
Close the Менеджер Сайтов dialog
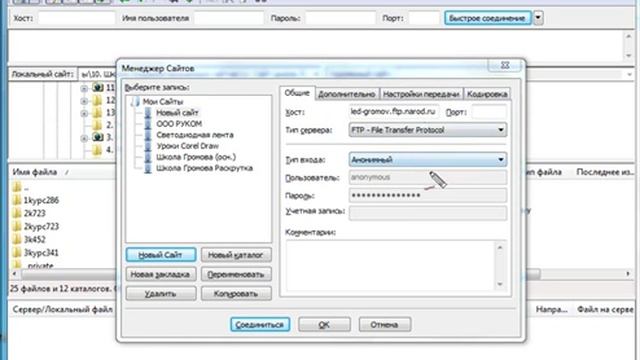505,65
